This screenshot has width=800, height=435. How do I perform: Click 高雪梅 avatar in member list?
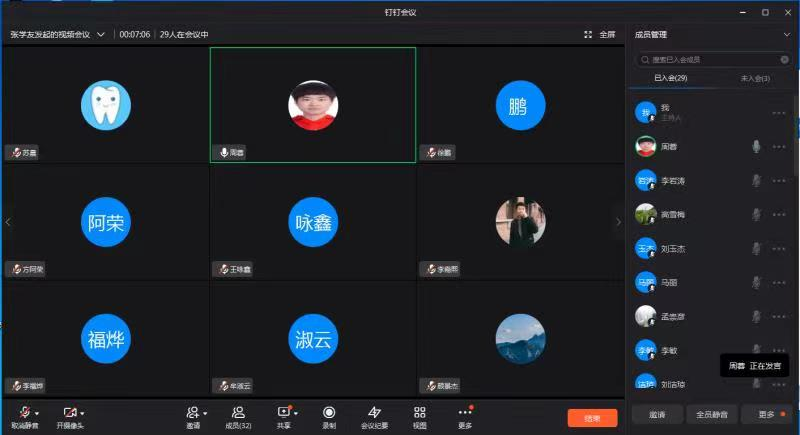645,214
